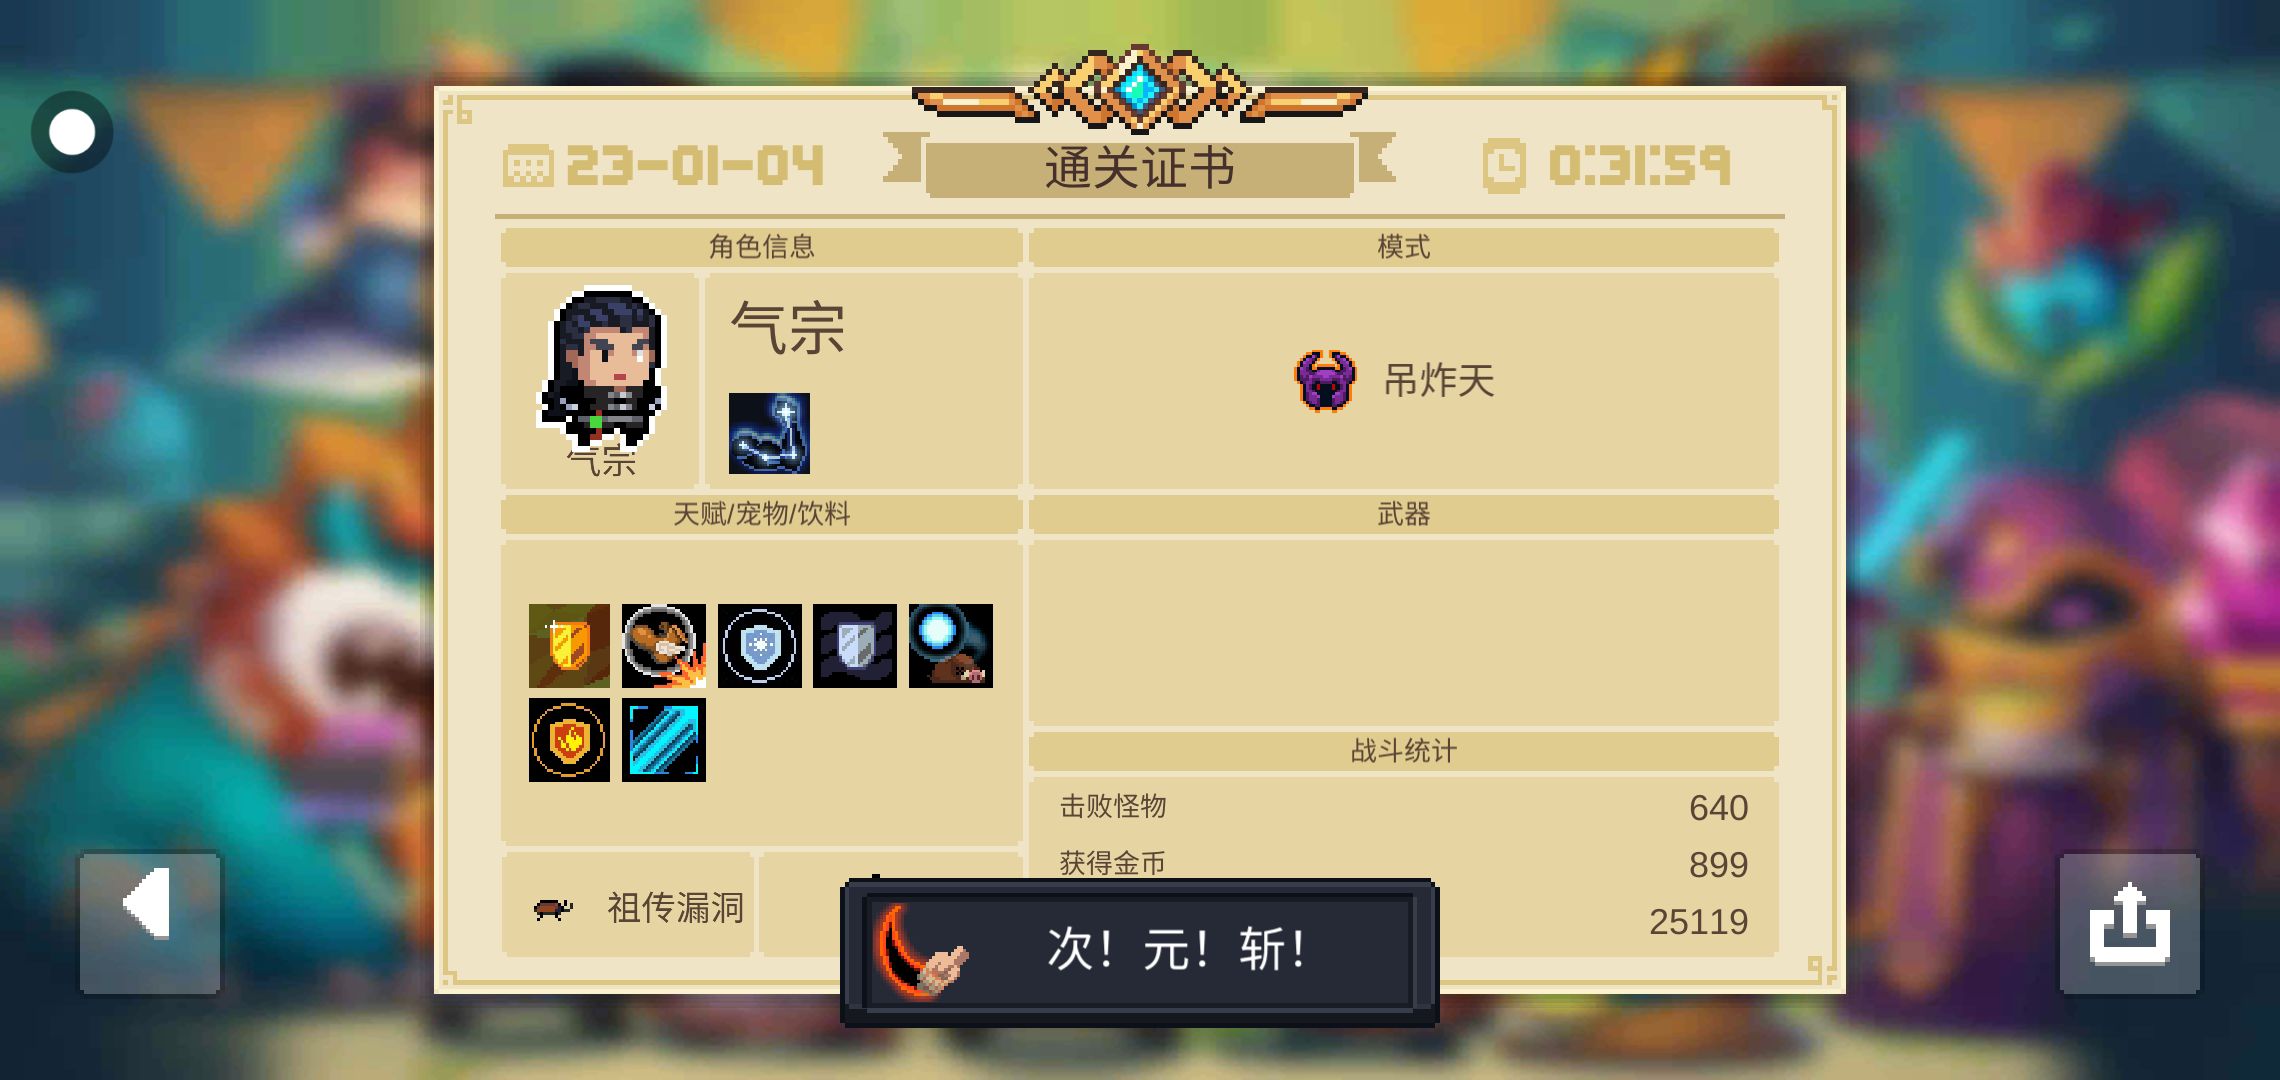Screen dimensions: 2280x1080
Task: Tap the 击败怪物 statistics row
Action: pos(1404,807)
